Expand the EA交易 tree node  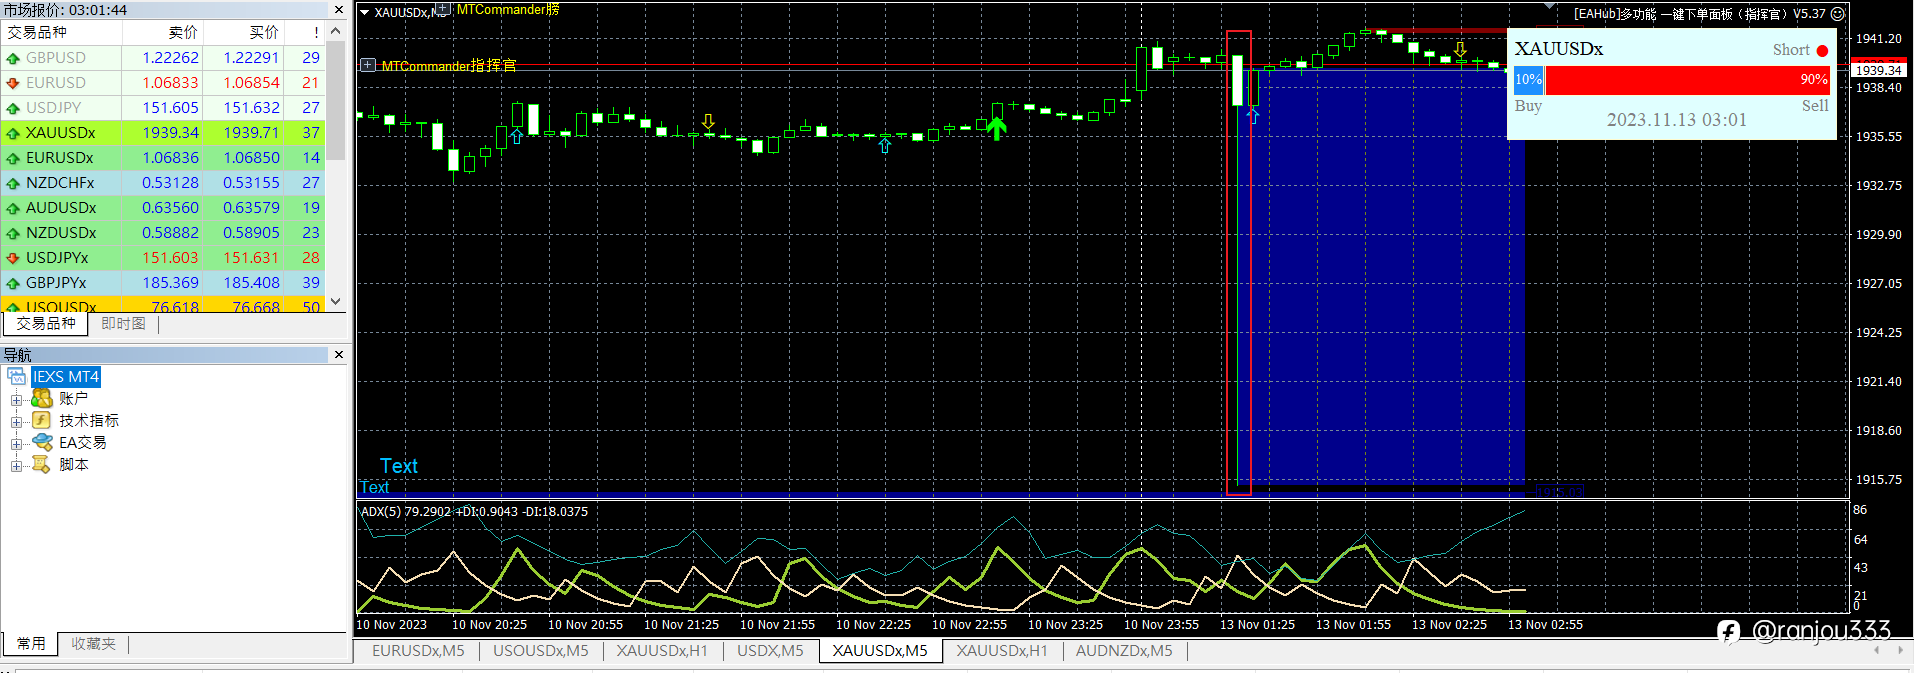[x=16, y=443]
